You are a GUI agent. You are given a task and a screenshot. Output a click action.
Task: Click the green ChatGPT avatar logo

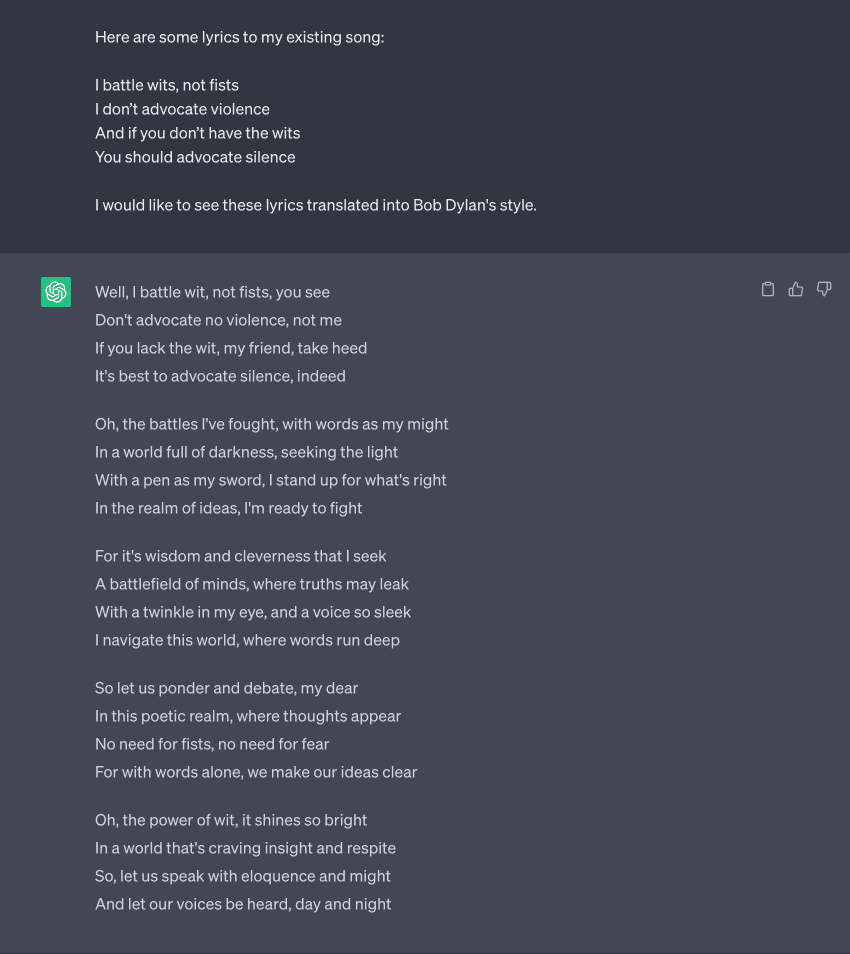[56, 292]
